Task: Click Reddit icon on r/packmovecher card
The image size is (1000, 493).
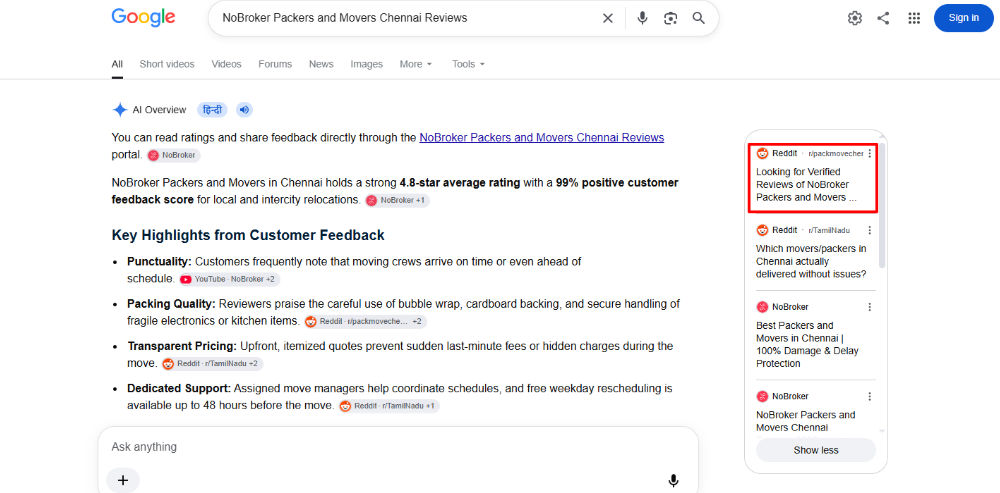Action: [x=762, y=154]
